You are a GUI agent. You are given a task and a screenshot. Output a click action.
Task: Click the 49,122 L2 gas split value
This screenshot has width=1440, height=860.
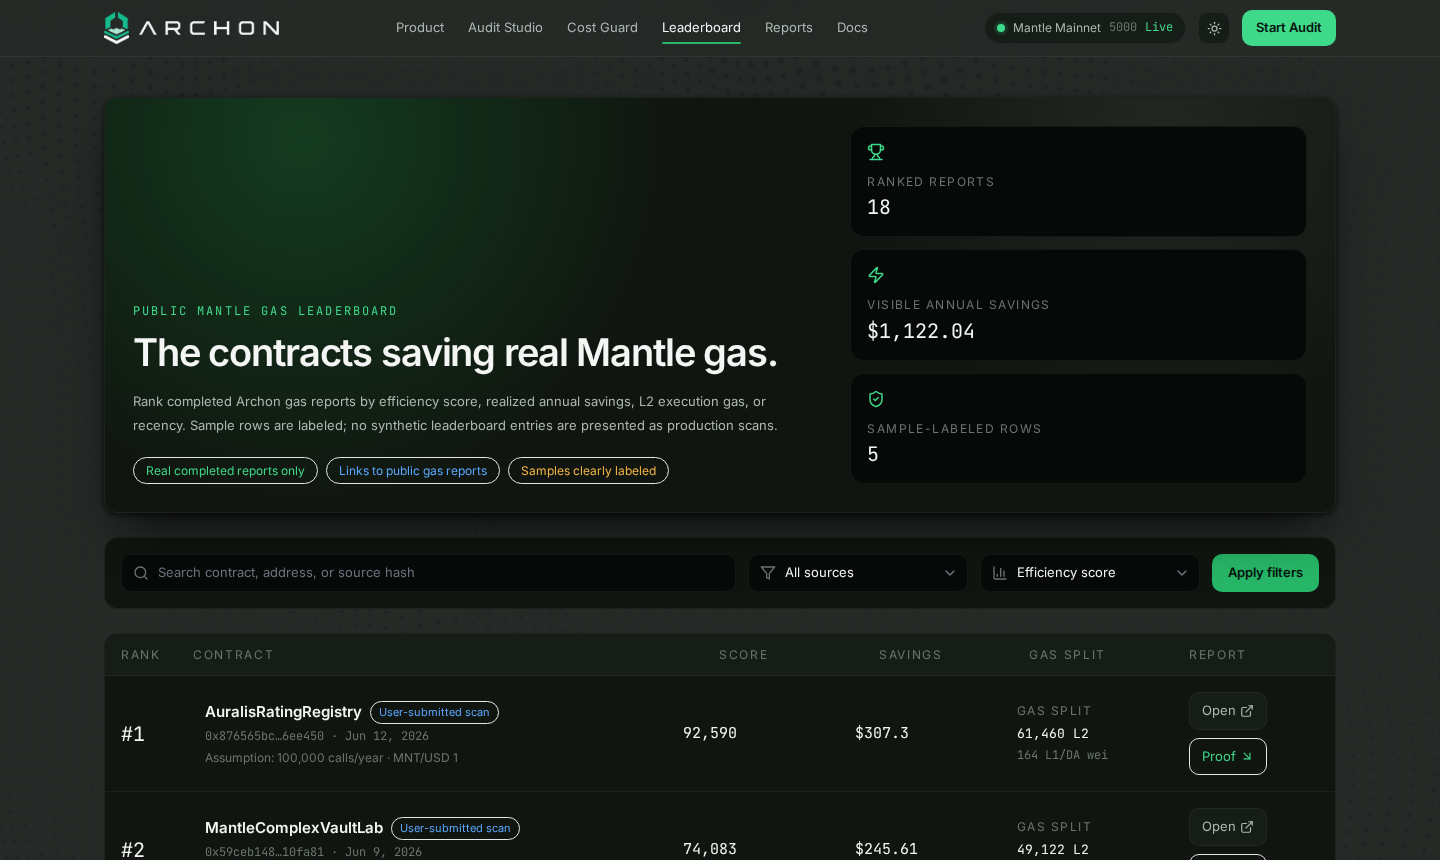pyautogui.click(x=1053, y=850)
